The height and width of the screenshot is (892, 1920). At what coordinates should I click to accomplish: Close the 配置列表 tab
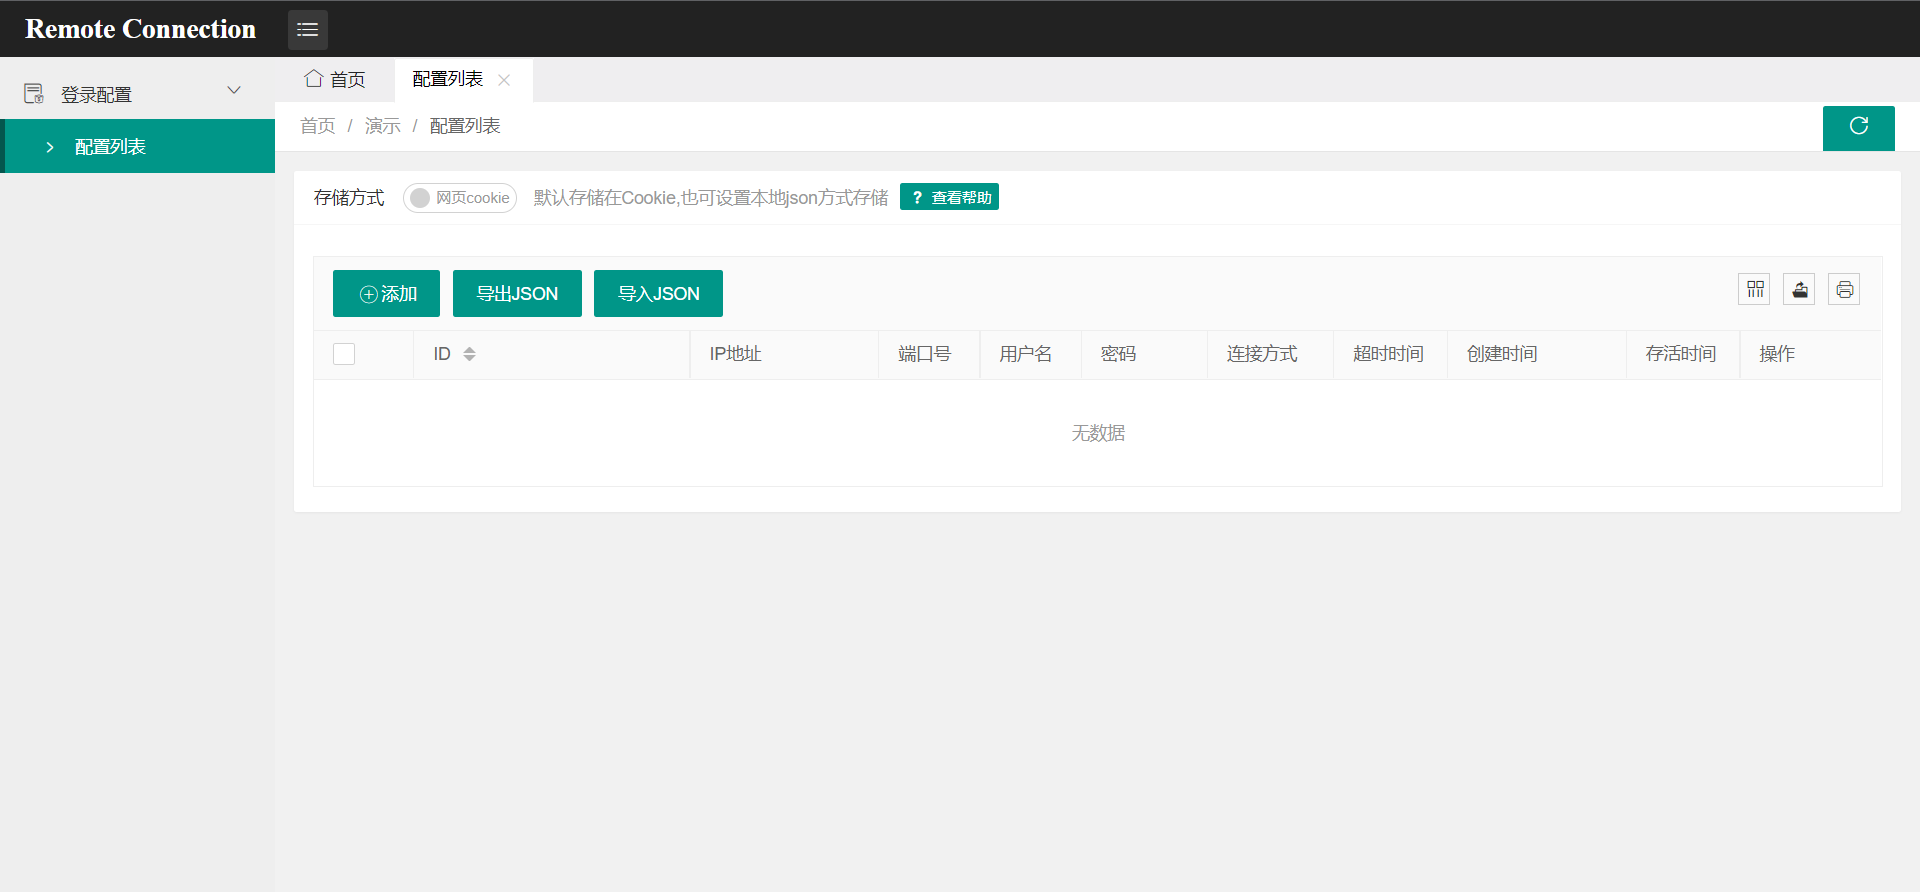[504, 80]
